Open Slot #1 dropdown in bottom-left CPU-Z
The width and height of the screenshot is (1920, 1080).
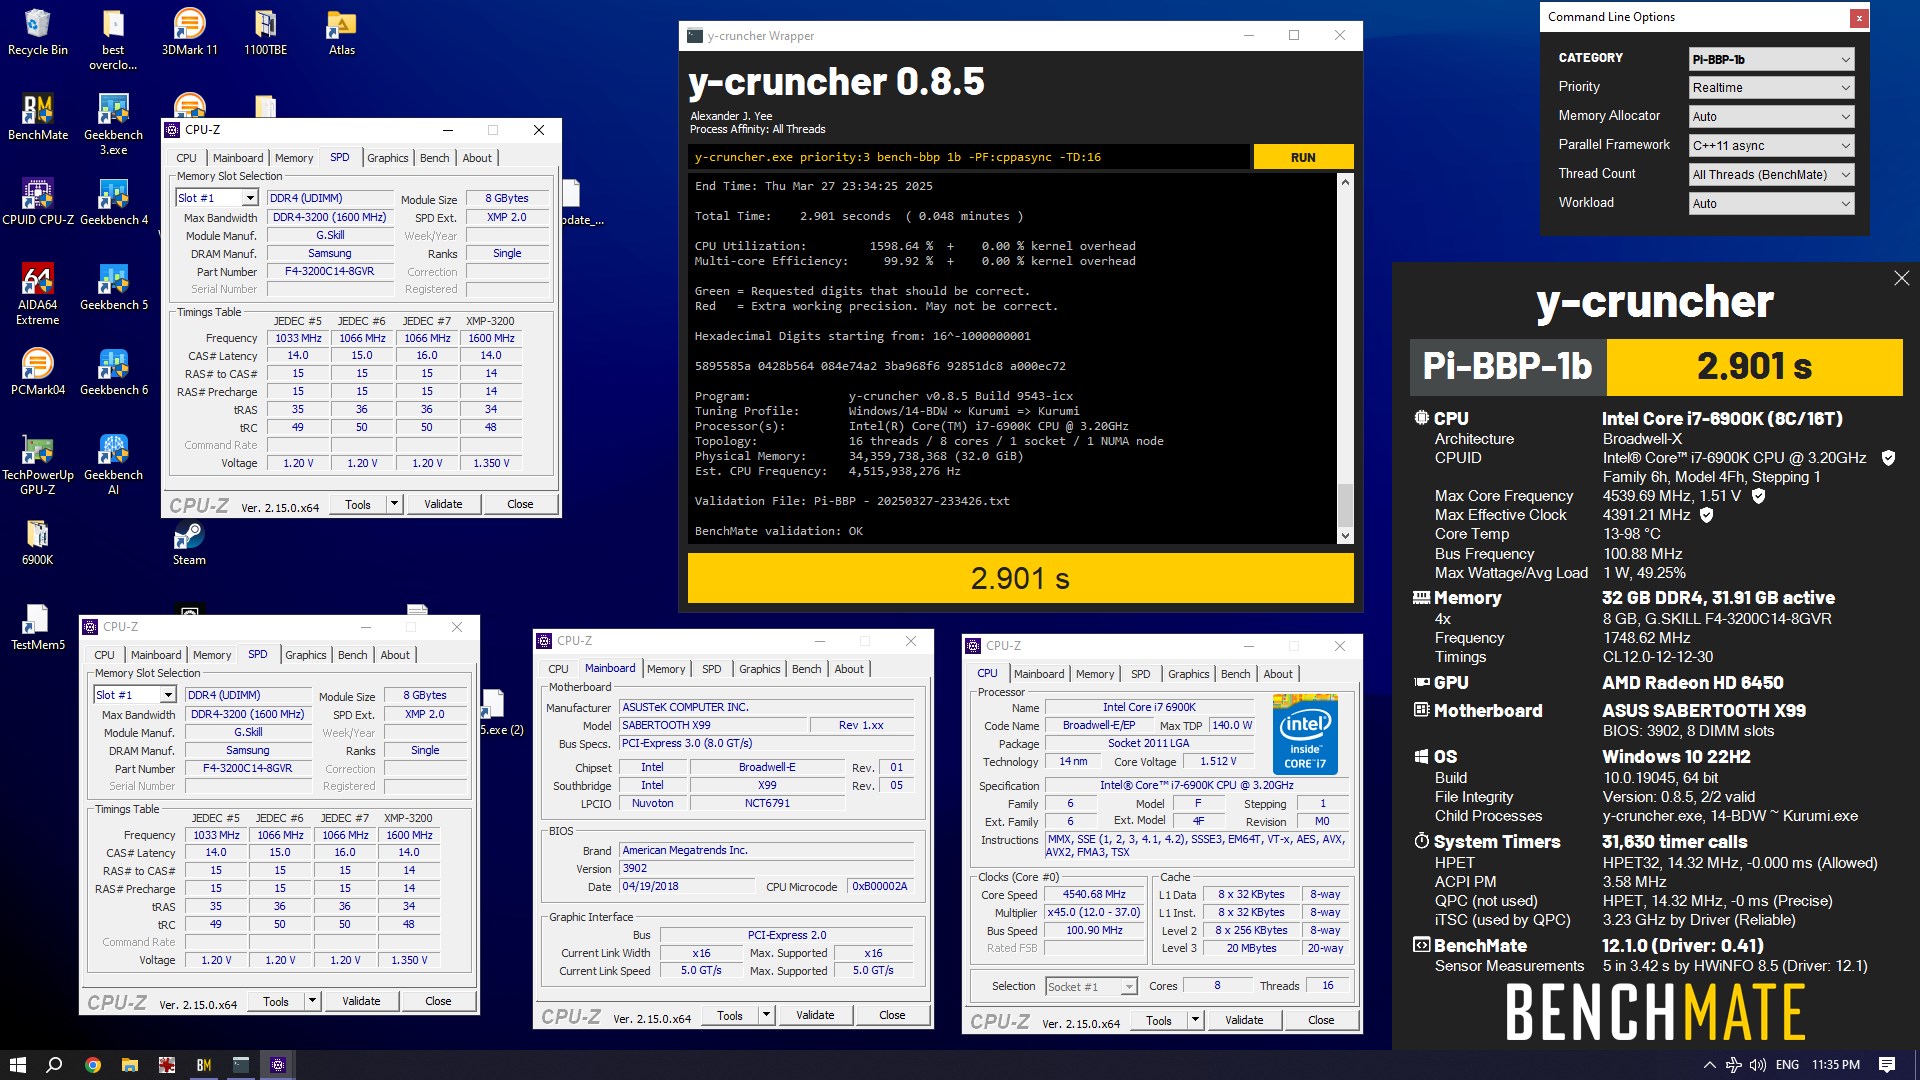coord(135,695)
